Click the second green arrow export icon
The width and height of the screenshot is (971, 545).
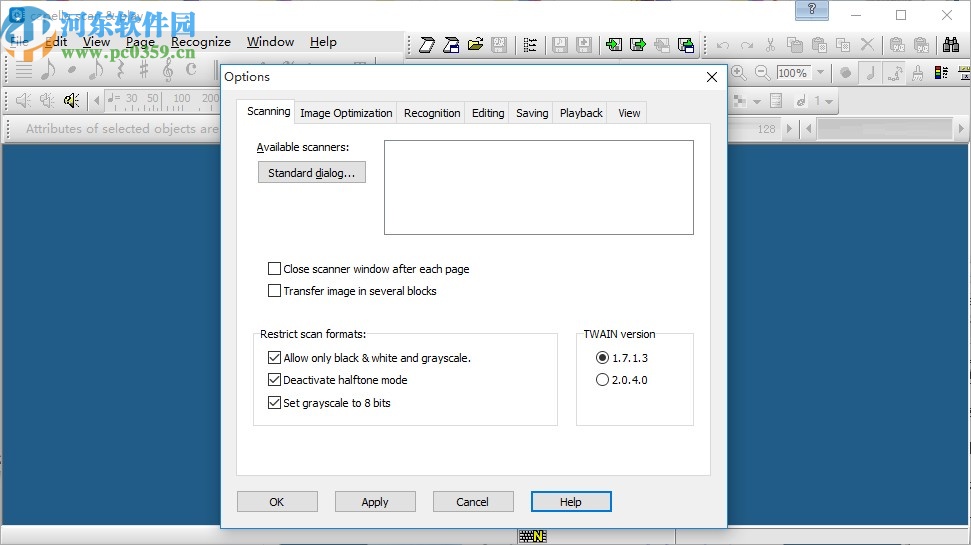[x=637, y=45]
